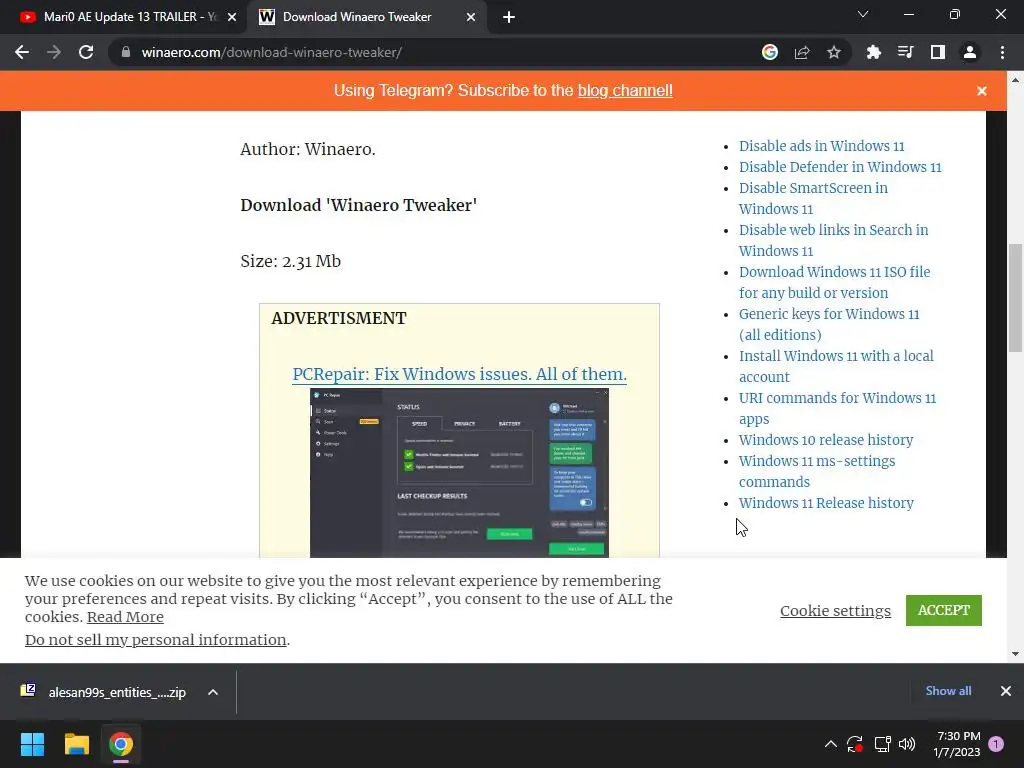Open Windows 10 release history link
This screenshot has width=1024, height=768.
825,440
